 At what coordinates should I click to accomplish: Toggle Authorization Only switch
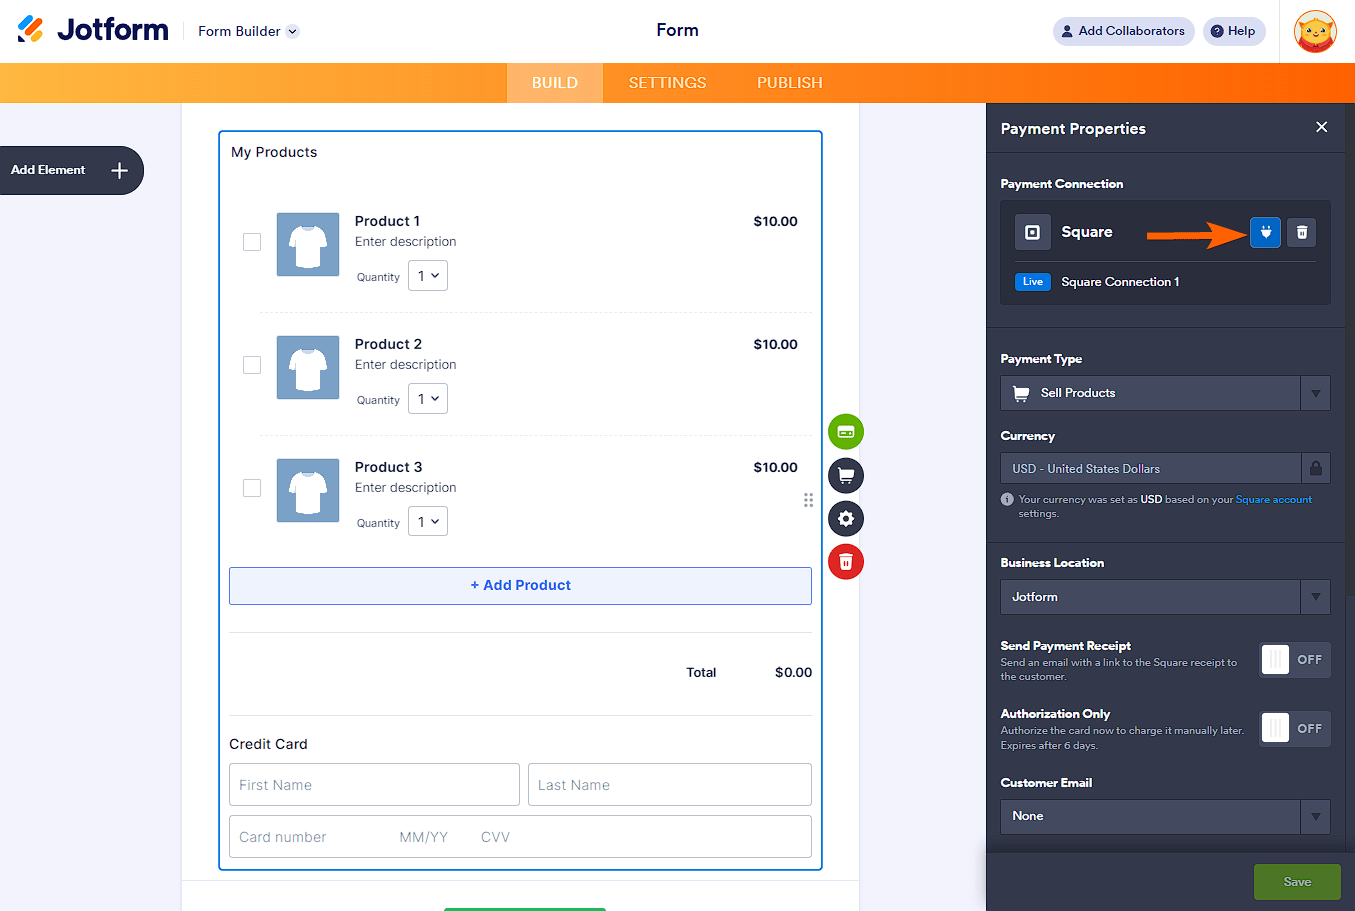tap(1295, 728)
